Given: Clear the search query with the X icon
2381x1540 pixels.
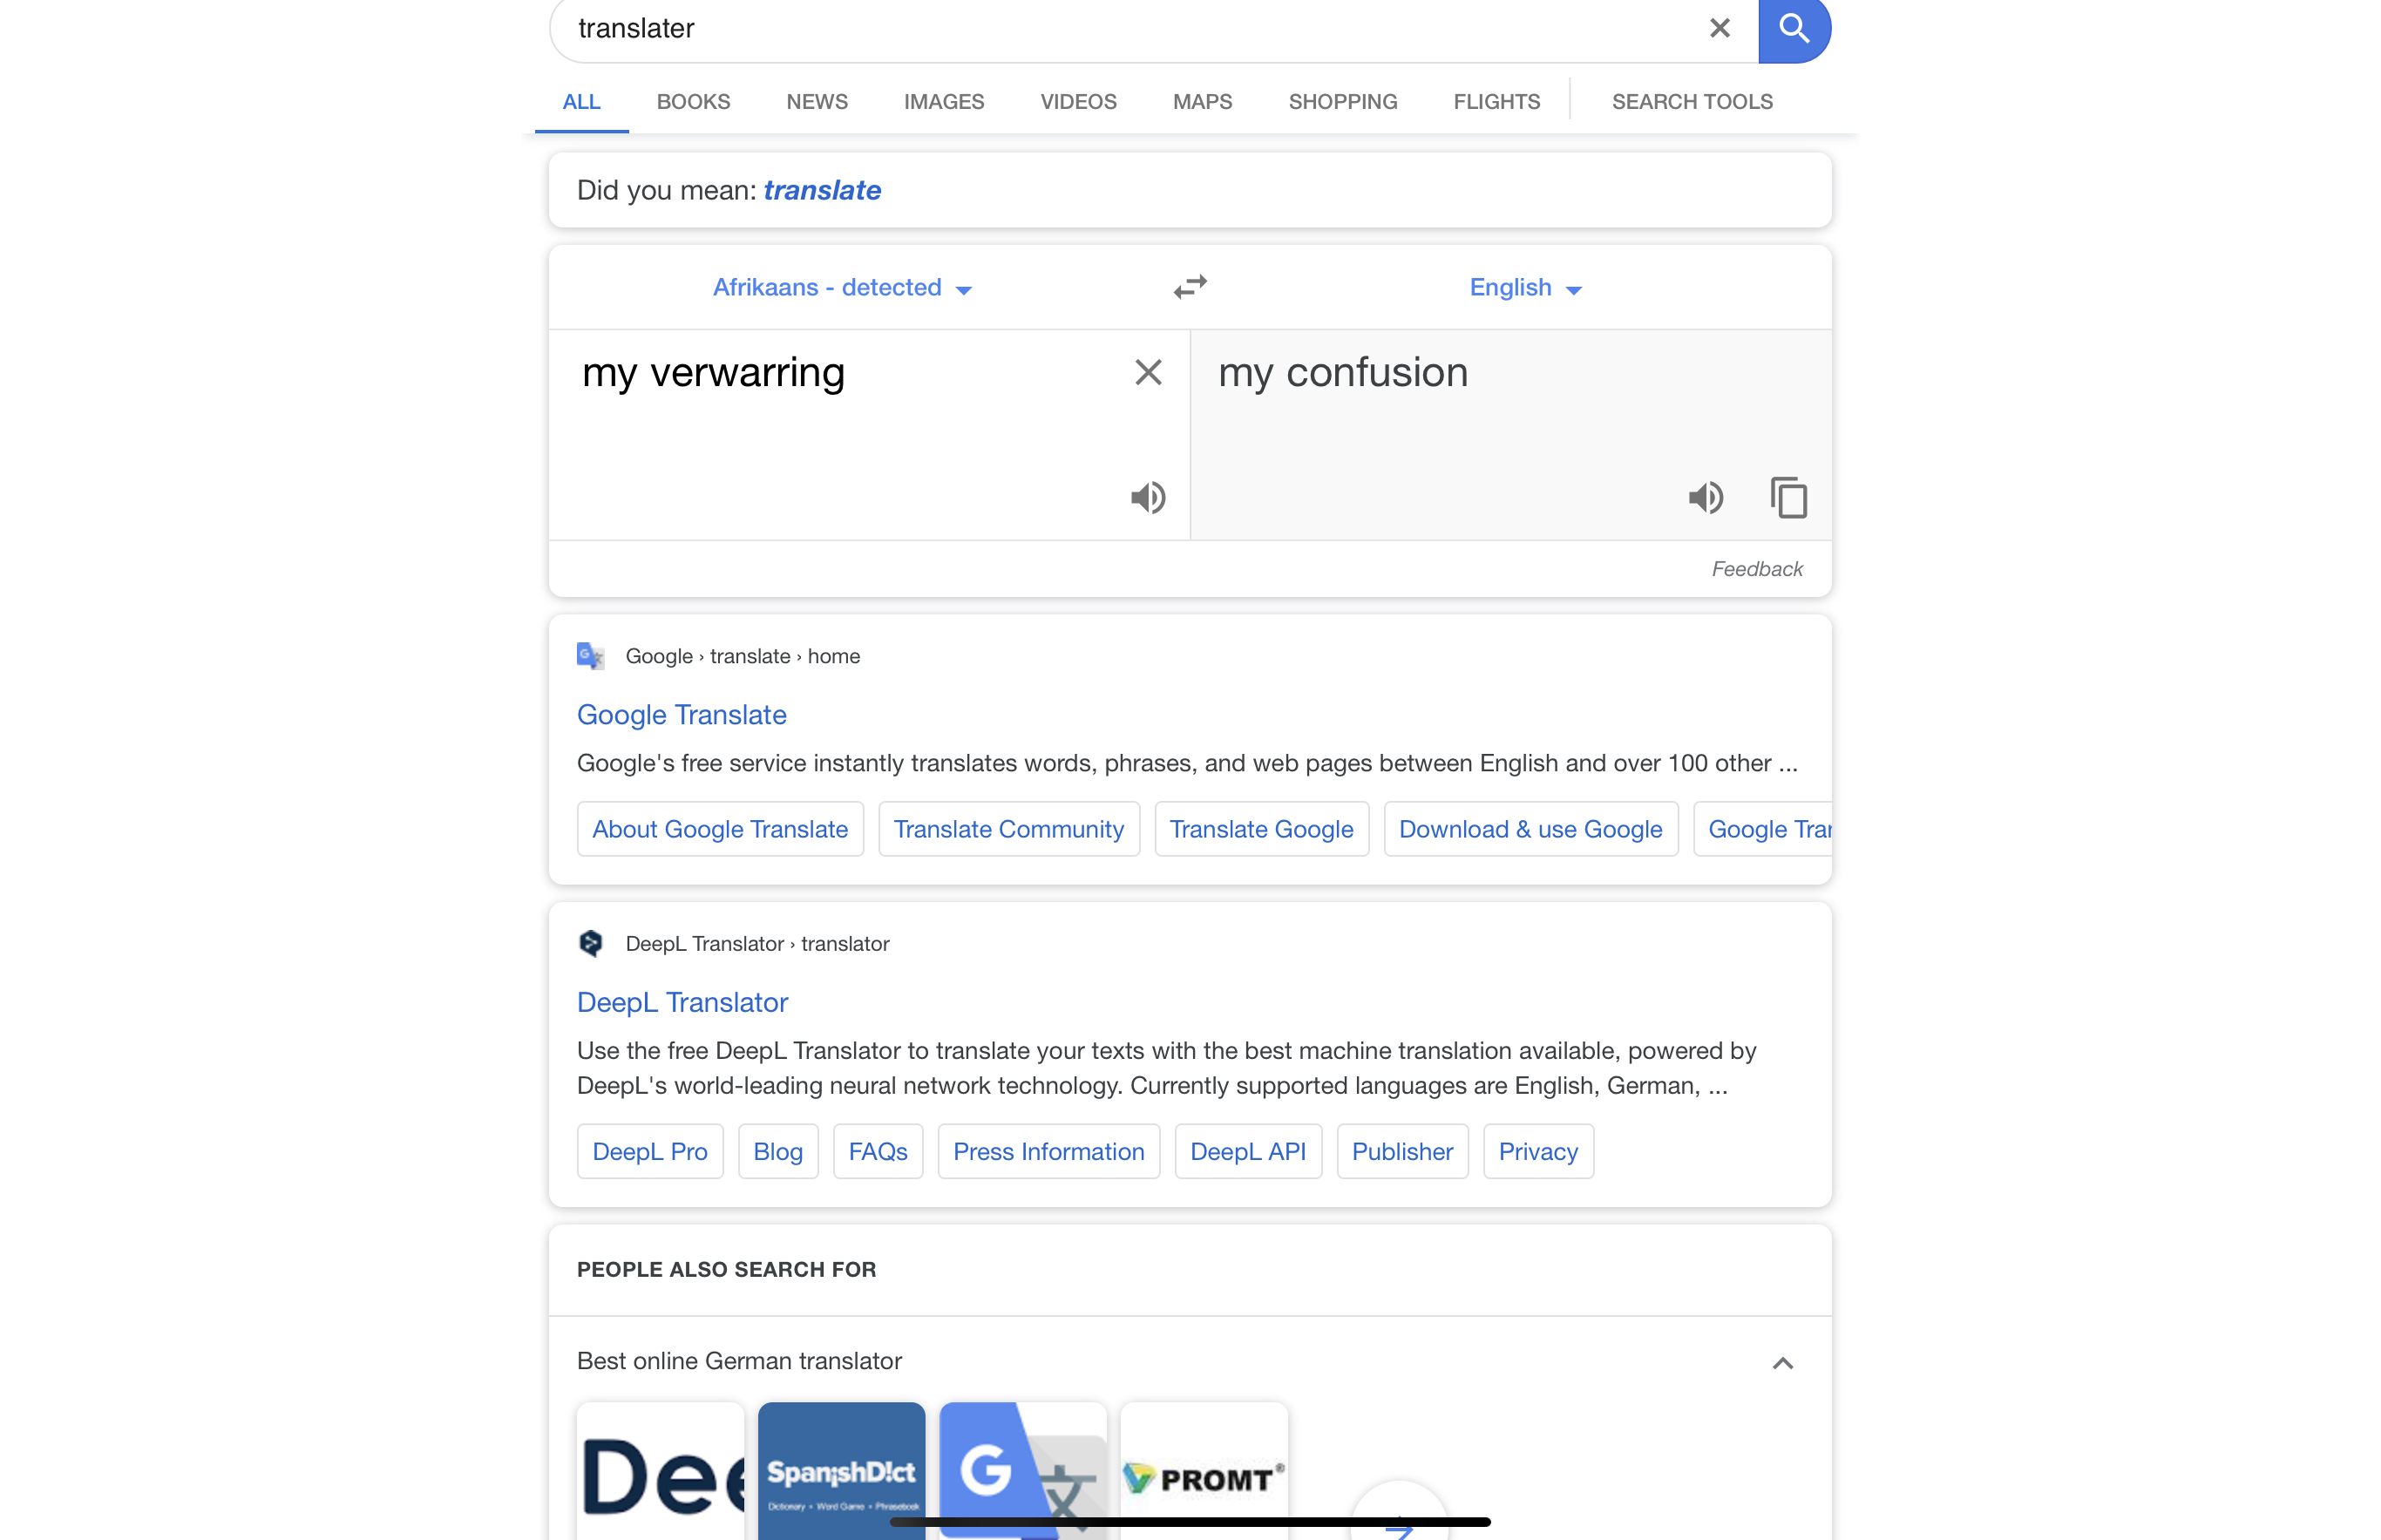Looking at the screenshot, I should point(1719,28).
